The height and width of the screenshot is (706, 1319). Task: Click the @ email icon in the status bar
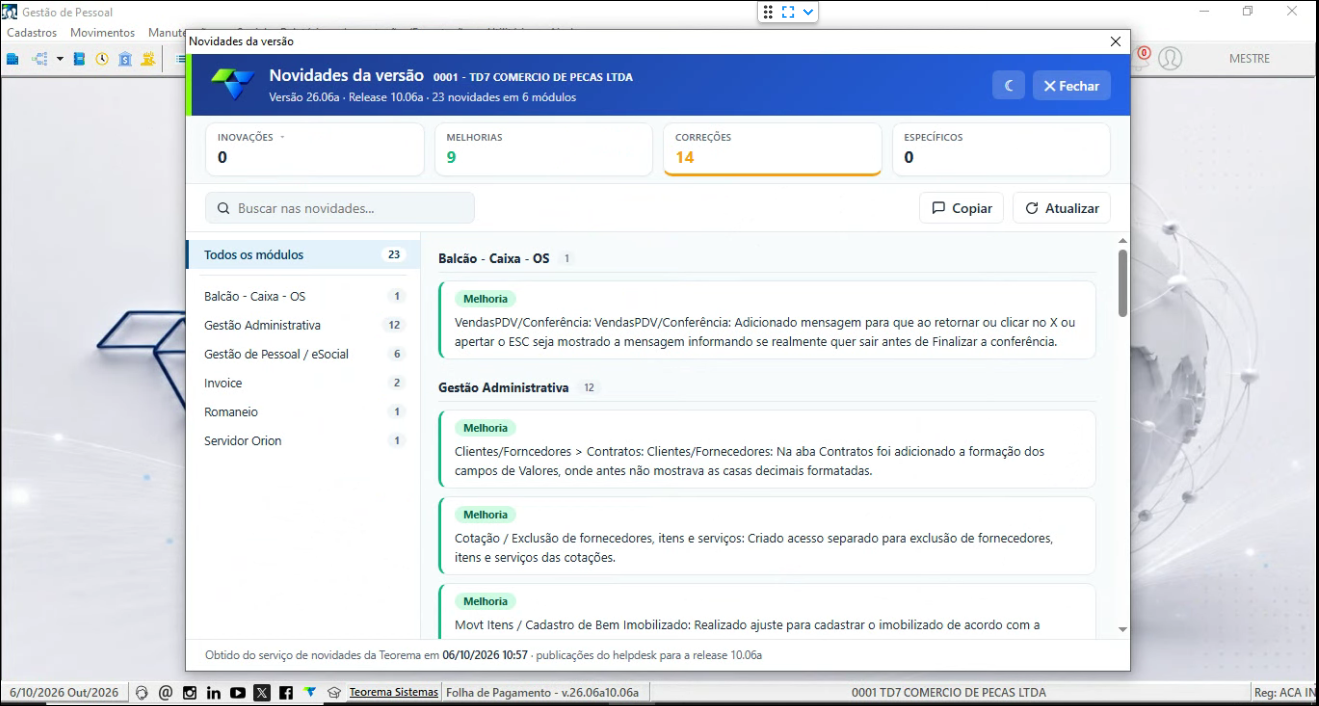[166, 692]
